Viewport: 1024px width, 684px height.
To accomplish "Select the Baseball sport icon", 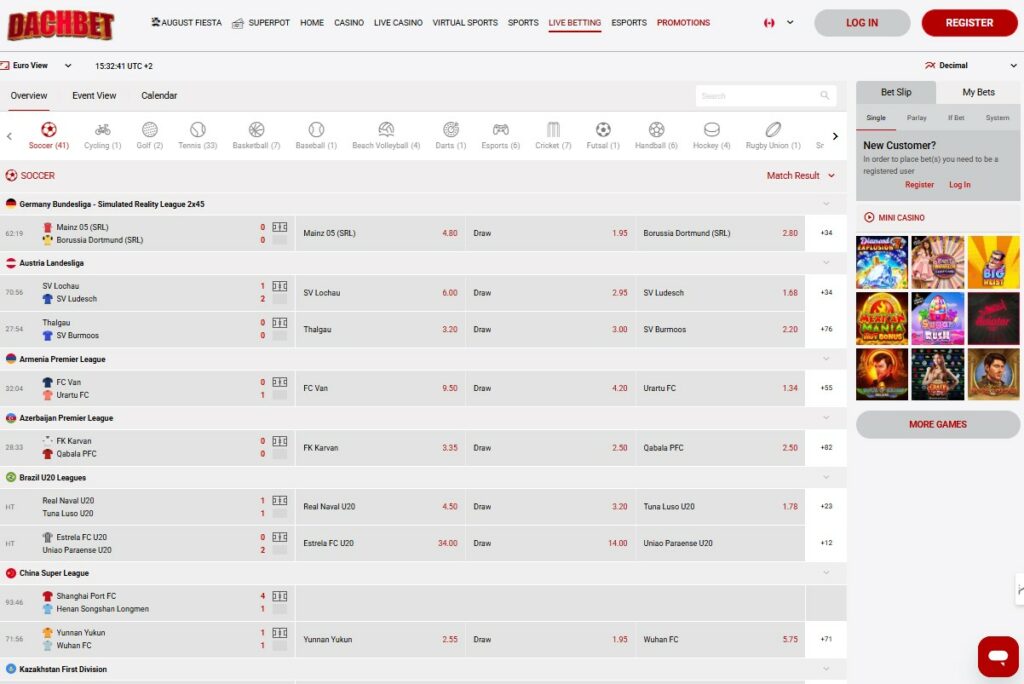I will [316, 135].
